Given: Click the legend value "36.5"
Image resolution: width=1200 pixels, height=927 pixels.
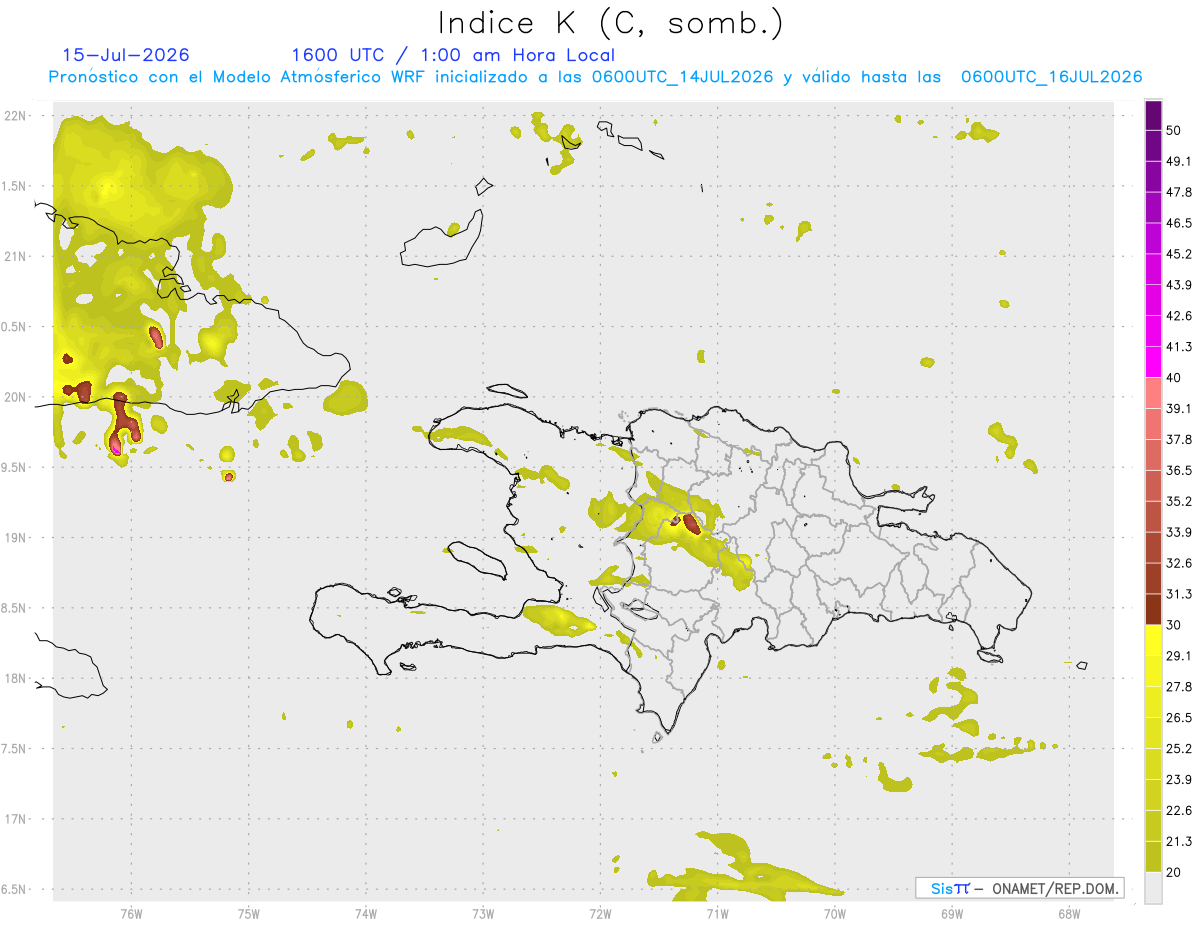Looking at the screenshot, I should [x=1181, y=470].
